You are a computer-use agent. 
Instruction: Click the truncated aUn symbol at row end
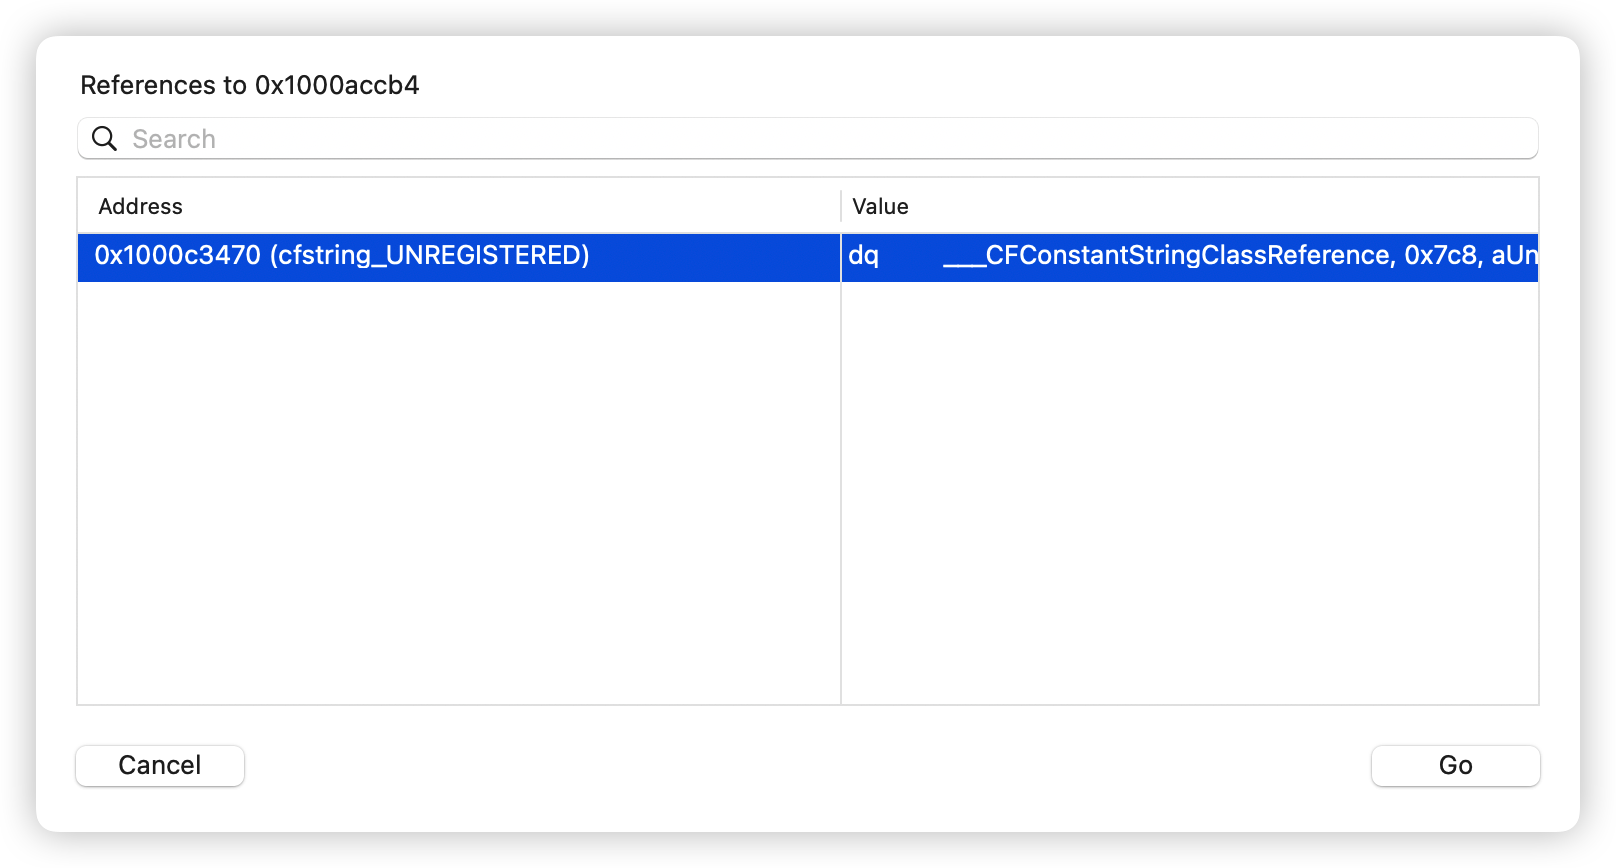(x=1514, y=256)
